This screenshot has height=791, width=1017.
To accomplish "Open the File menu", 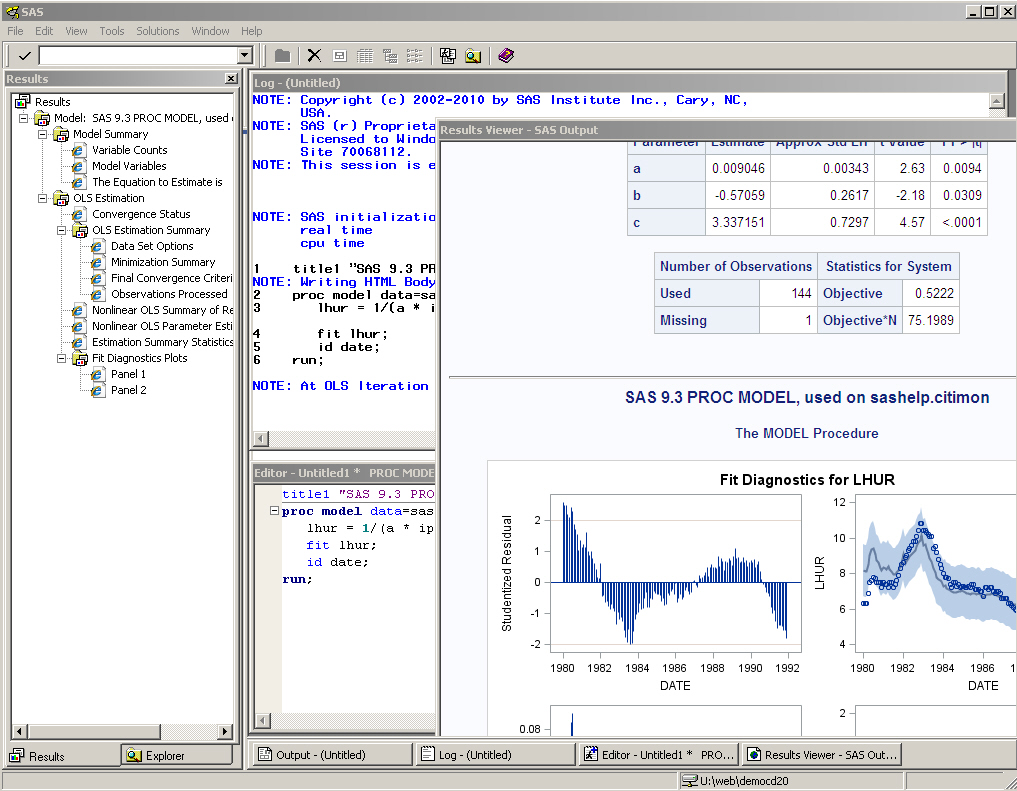I will point(15,31).
